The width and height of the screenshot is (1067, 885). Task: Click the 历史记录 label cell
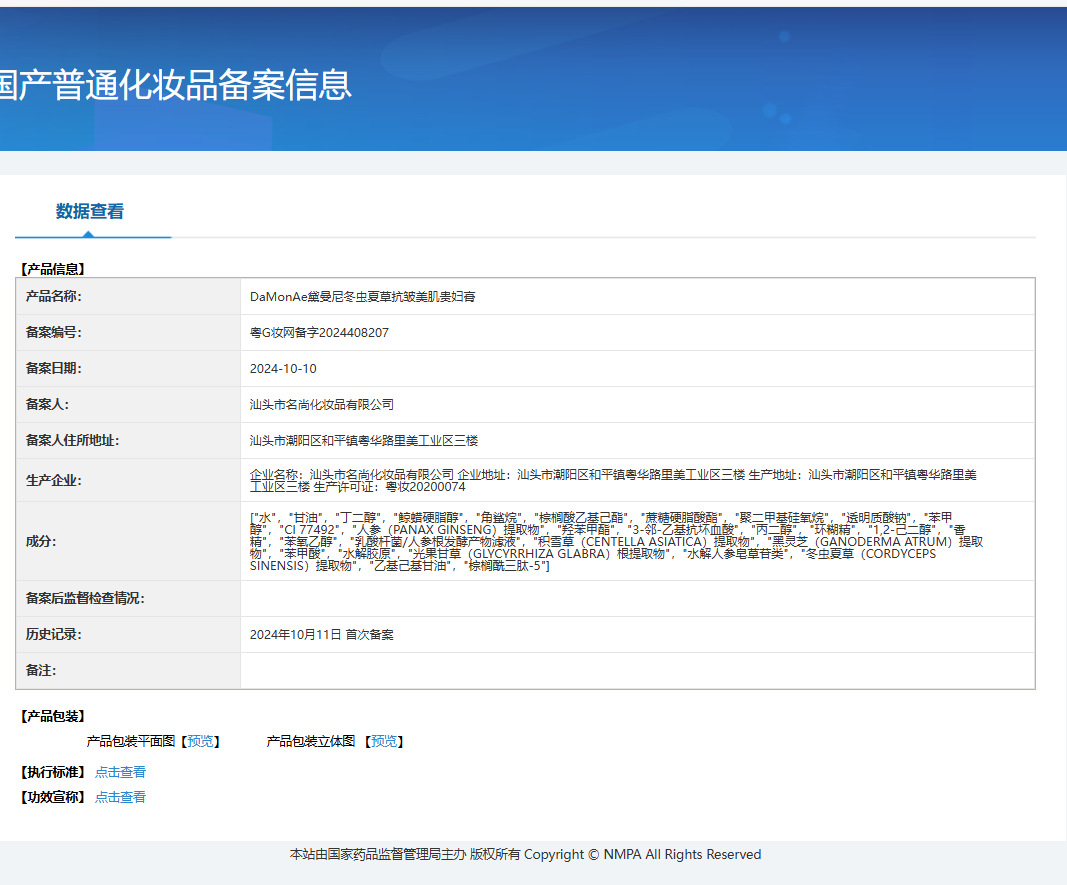coord(128,635)
